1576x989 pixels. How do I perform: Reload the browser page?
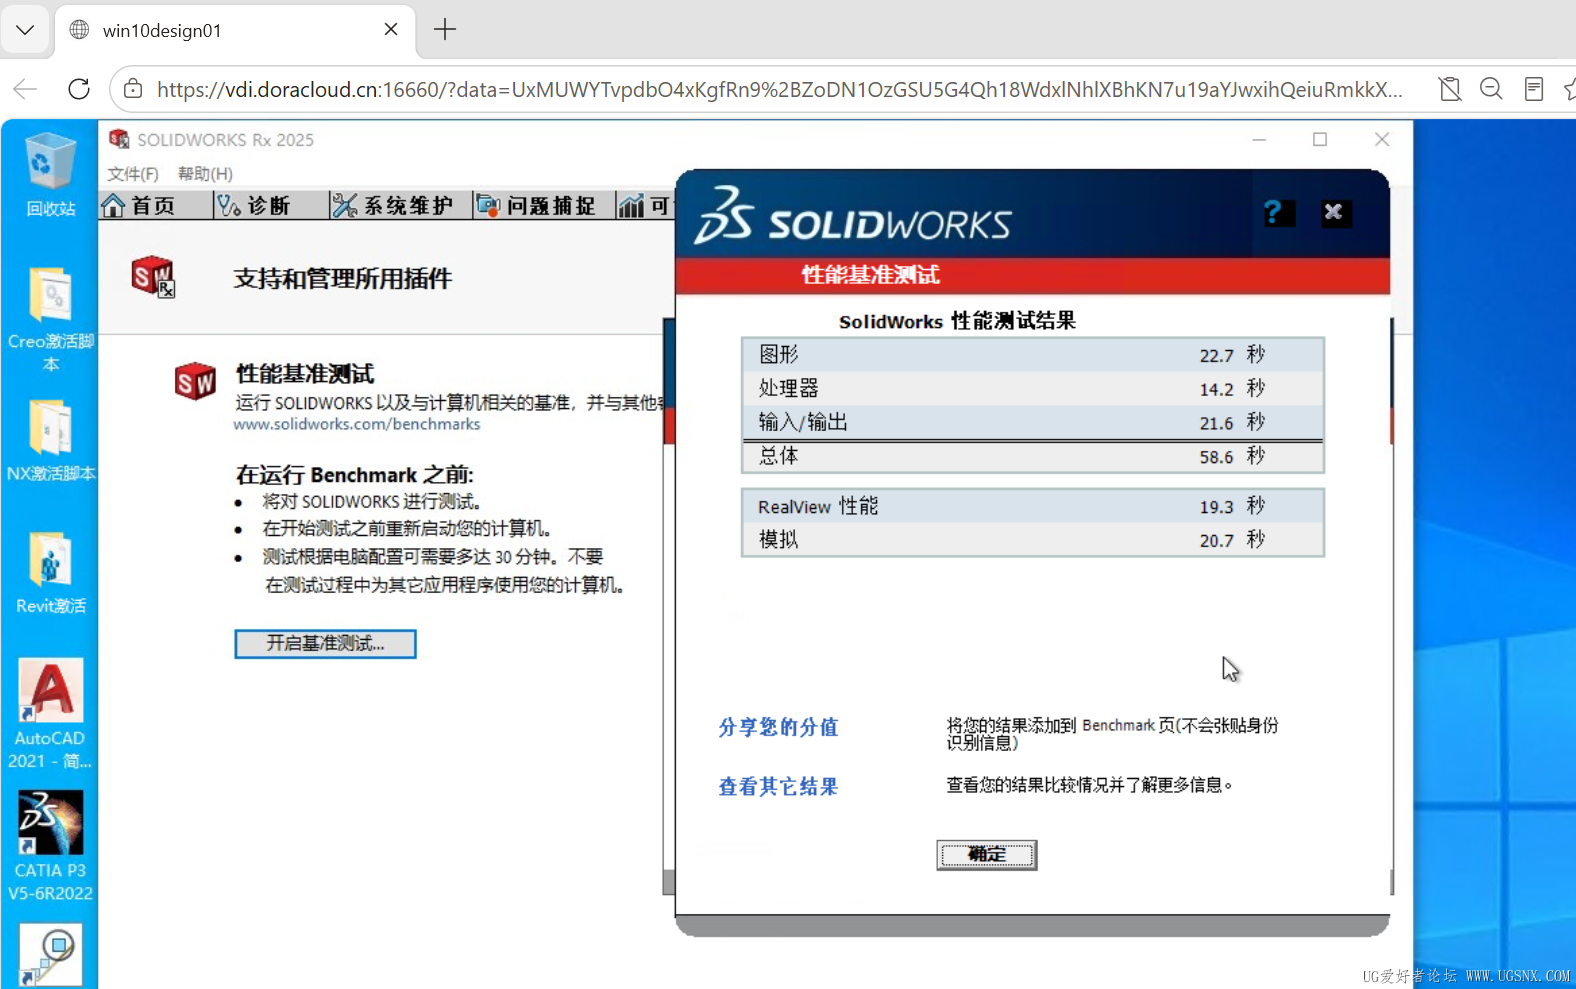pos(79,89)
